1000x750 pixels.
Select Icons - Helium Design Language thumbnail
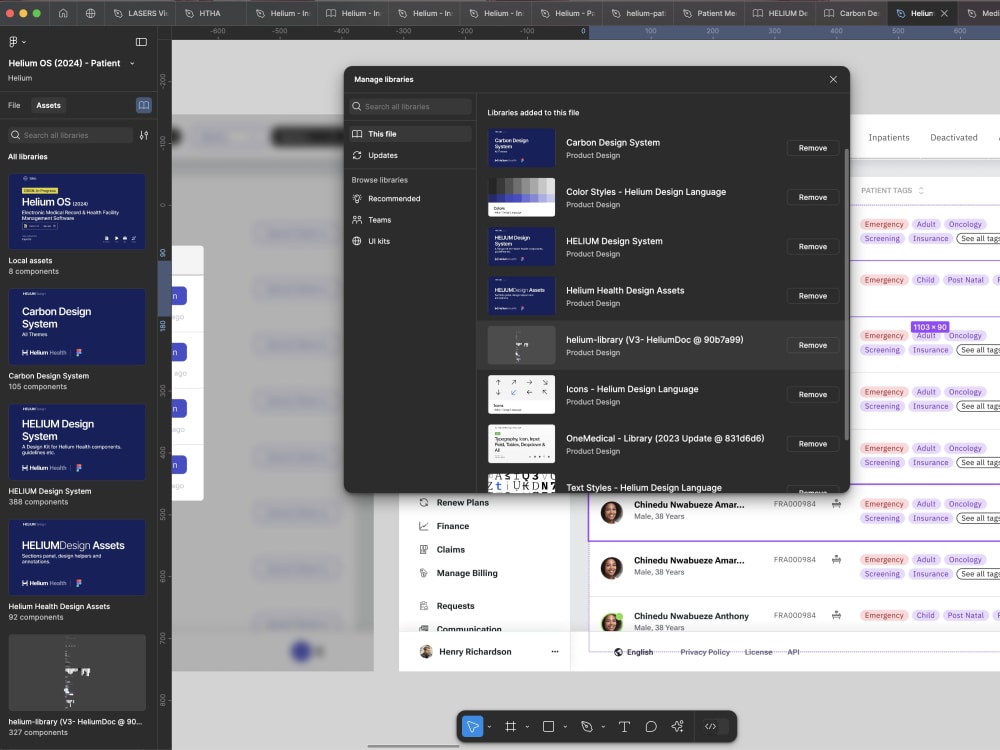coord(521,395)
